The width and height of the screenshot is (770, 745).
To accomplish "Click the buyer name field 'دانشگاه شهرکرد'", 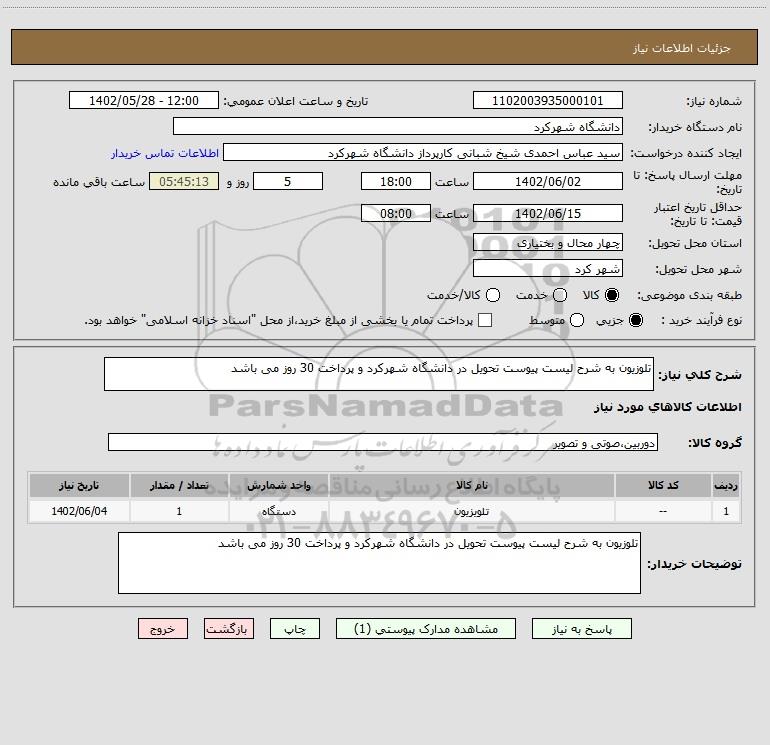I will click(398, 126).
